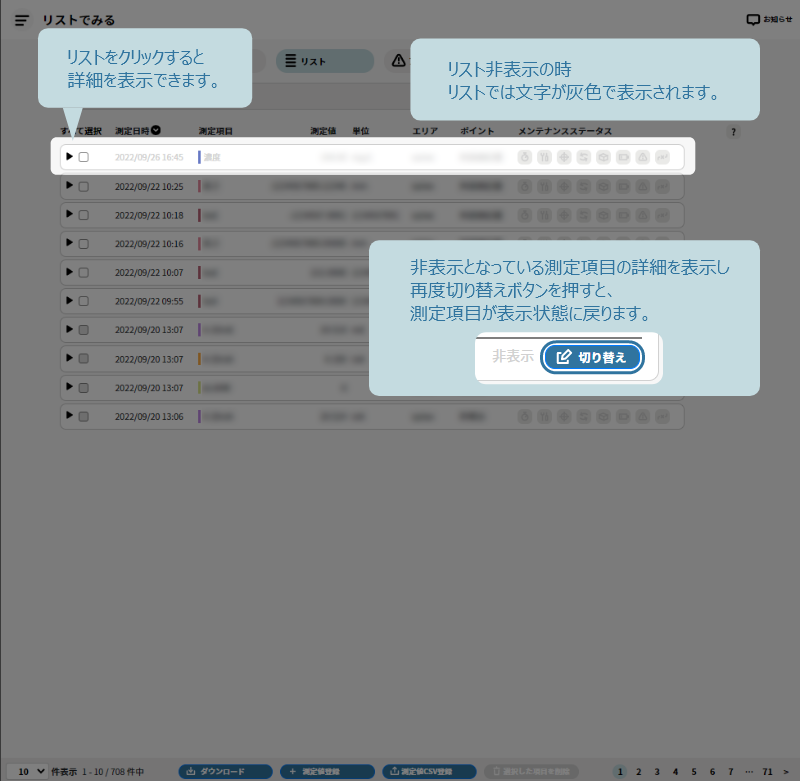The image size is (800, 781).
Task: Check the box for 2022/09/22 10:16 row
Action: click(x=84, y=244)
